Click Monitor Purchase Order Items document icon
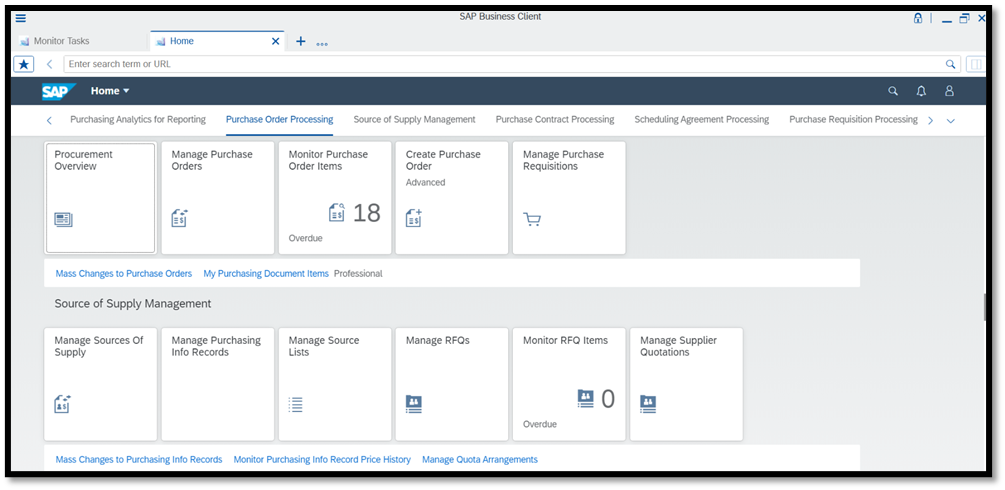This screenshot has height=490, width=1005. coord(336,212)
